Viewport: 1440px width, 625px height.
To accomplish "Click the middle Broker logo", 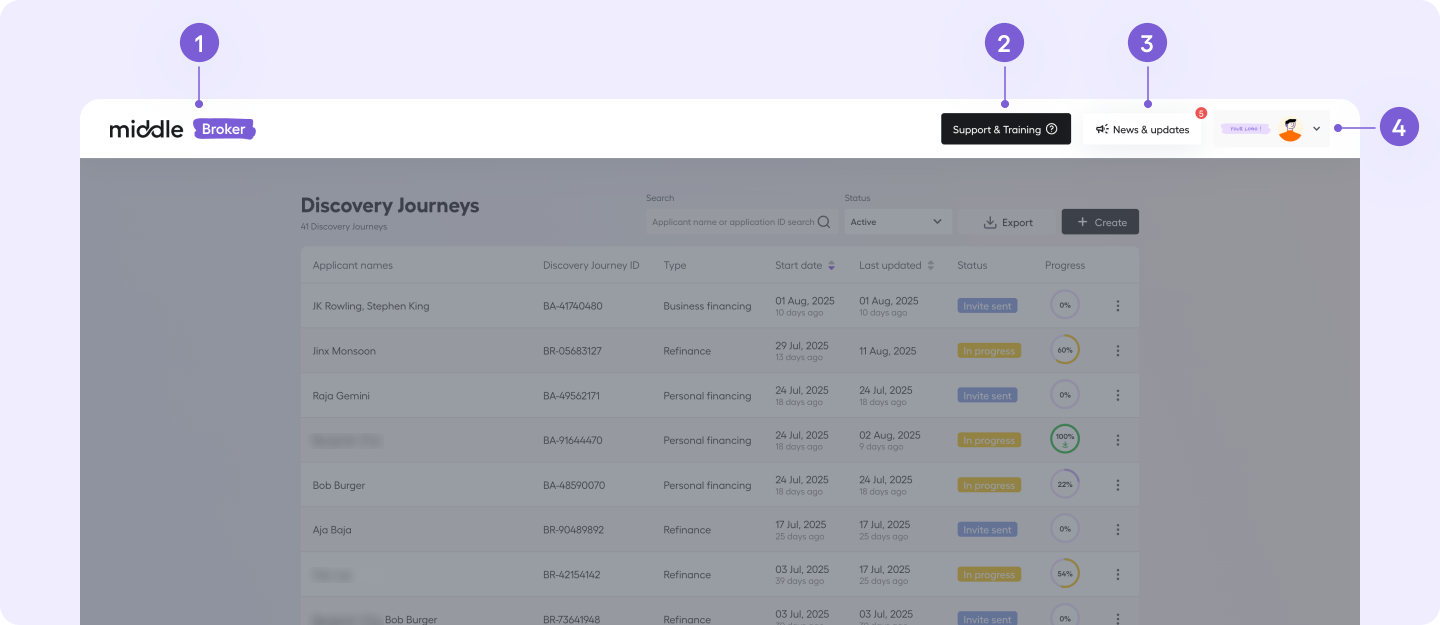I will point(183,129).
